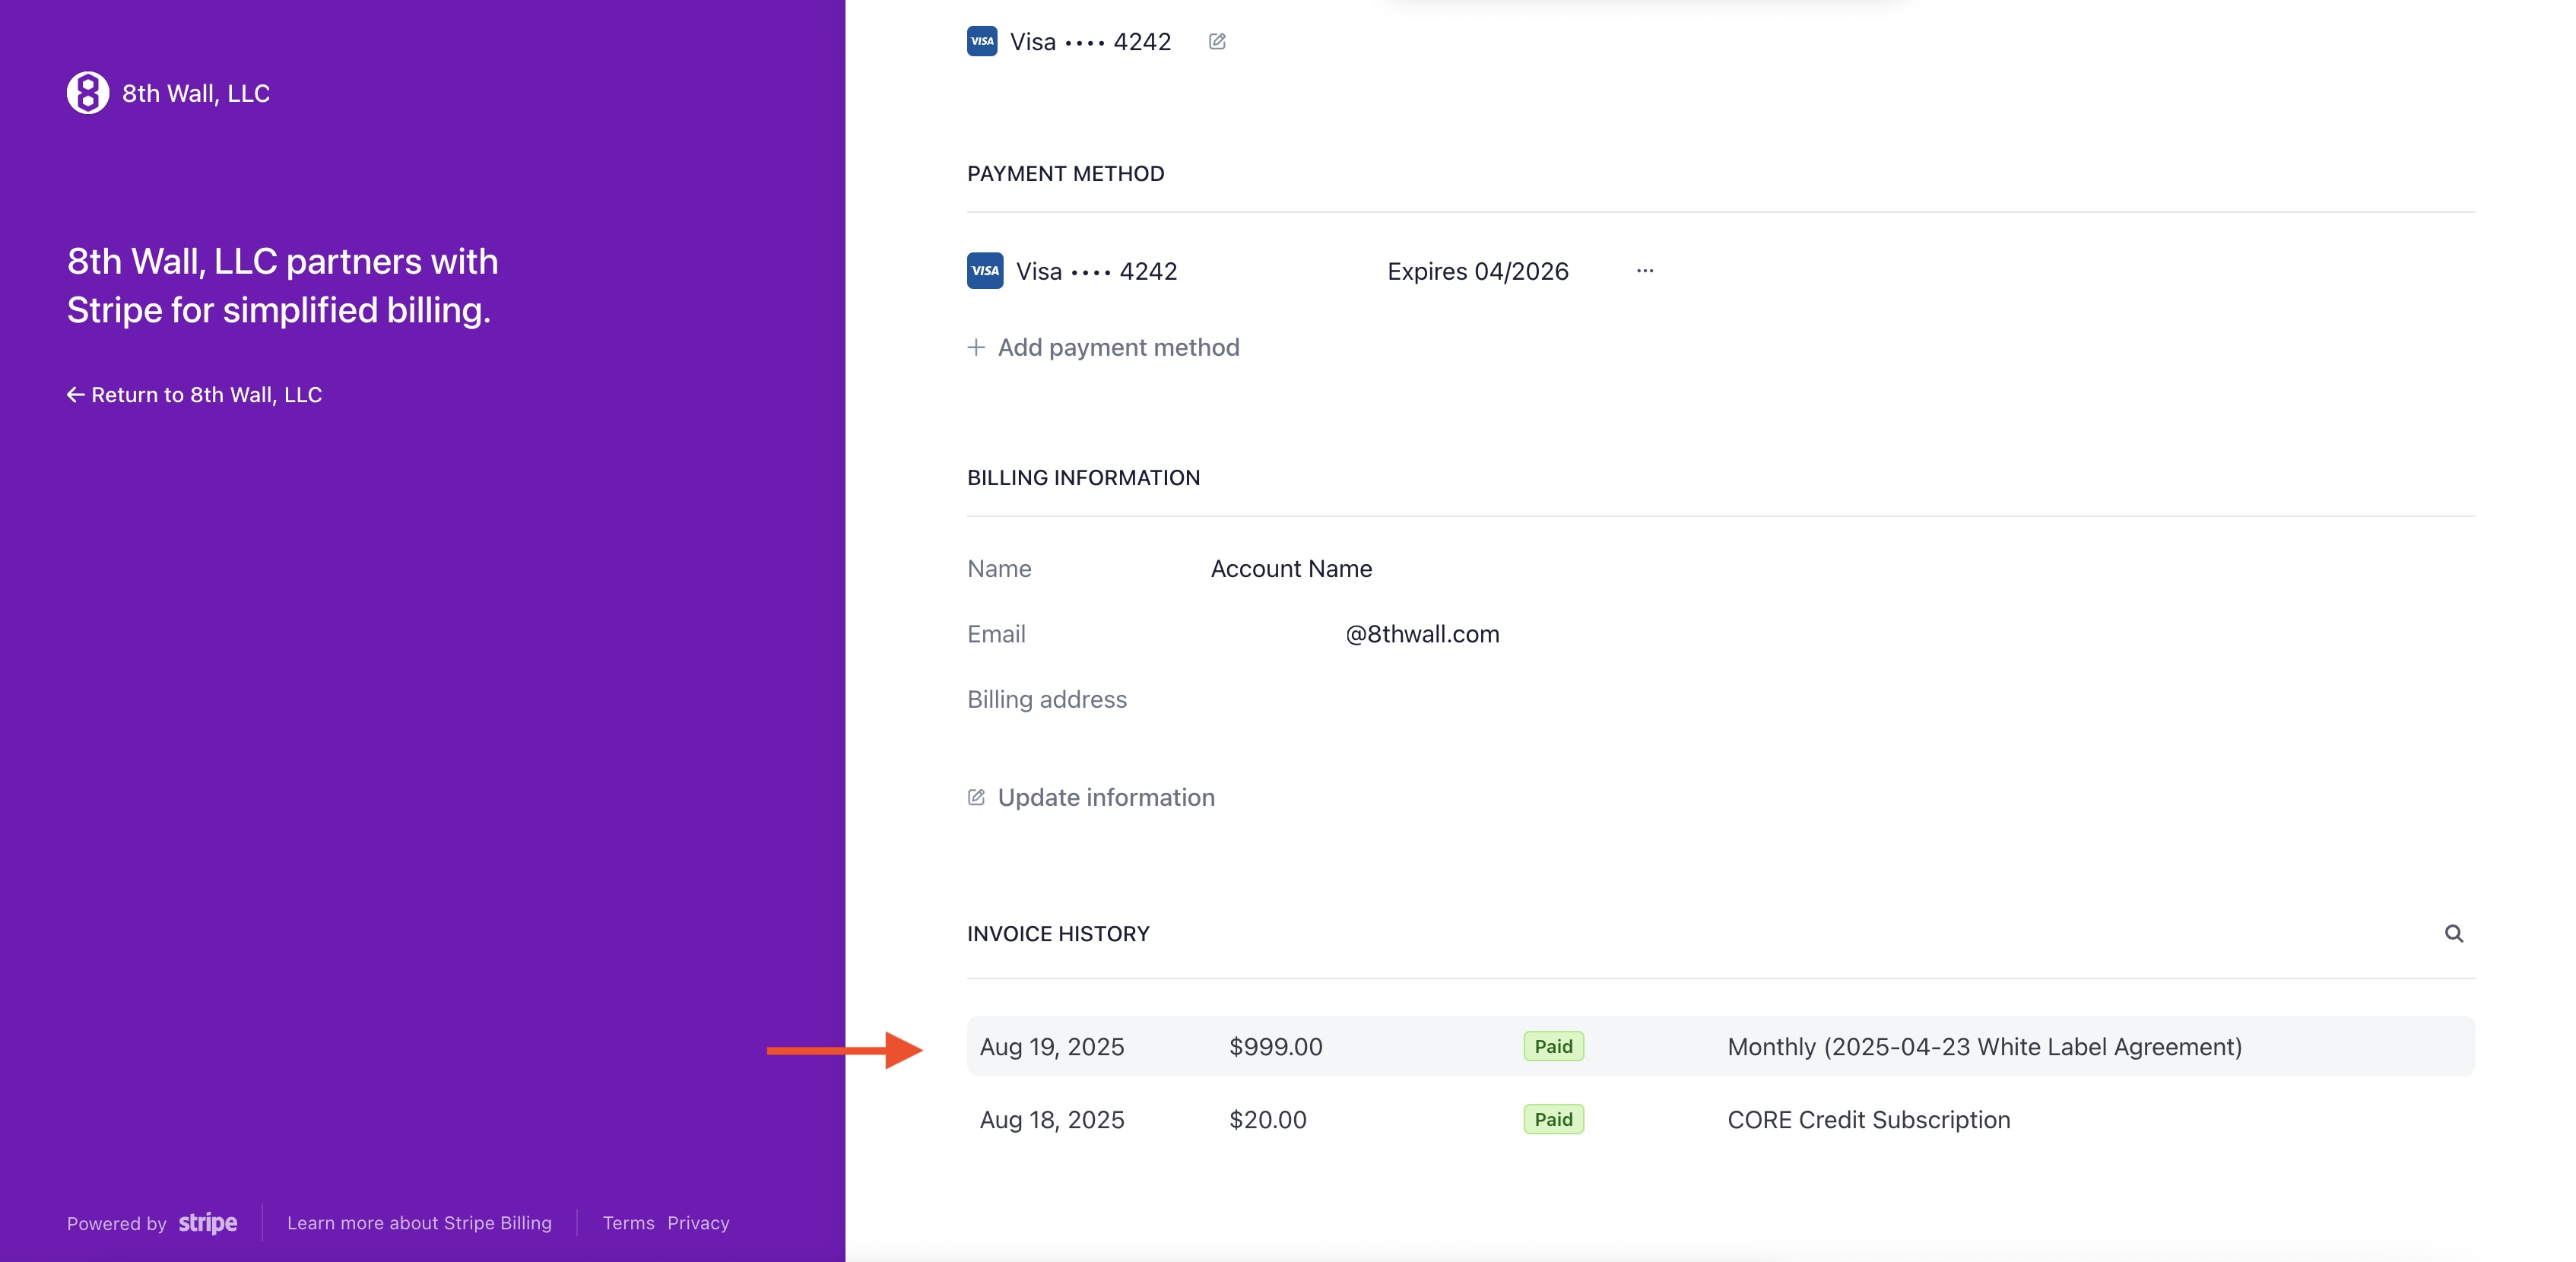Open the Aug 19, 2025 invoice row

(1052, 1046)
